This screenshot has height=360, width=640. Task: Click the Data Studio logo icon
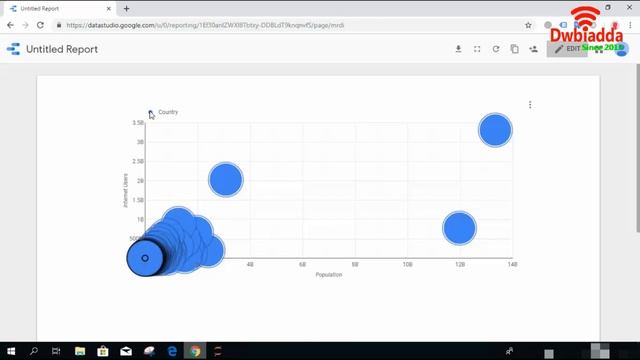point(13,49)
